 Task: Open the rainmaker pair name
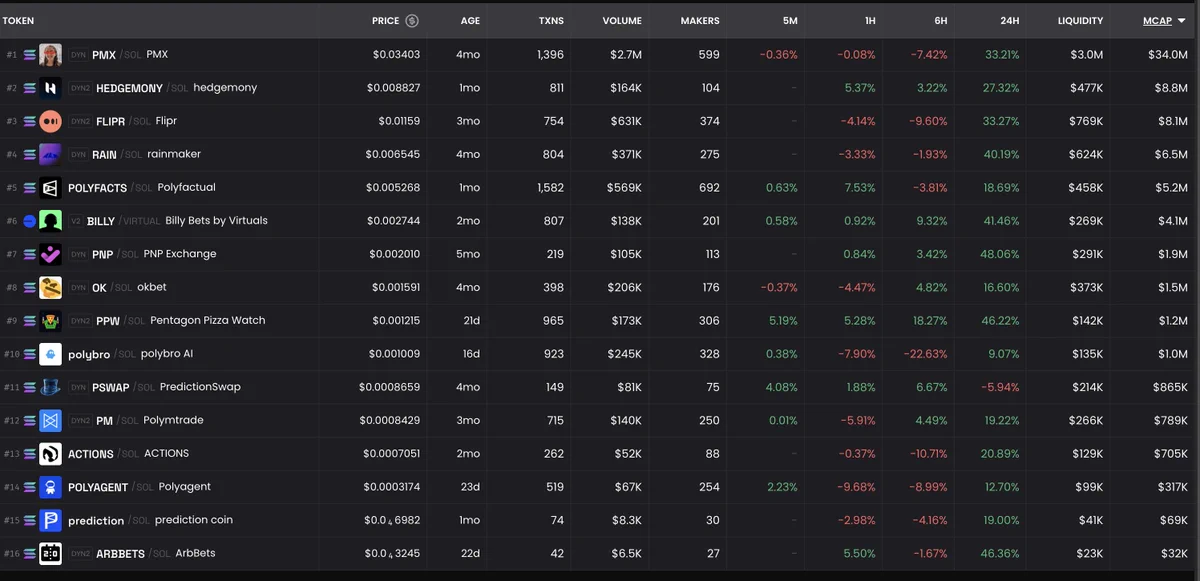coord(174,155)
